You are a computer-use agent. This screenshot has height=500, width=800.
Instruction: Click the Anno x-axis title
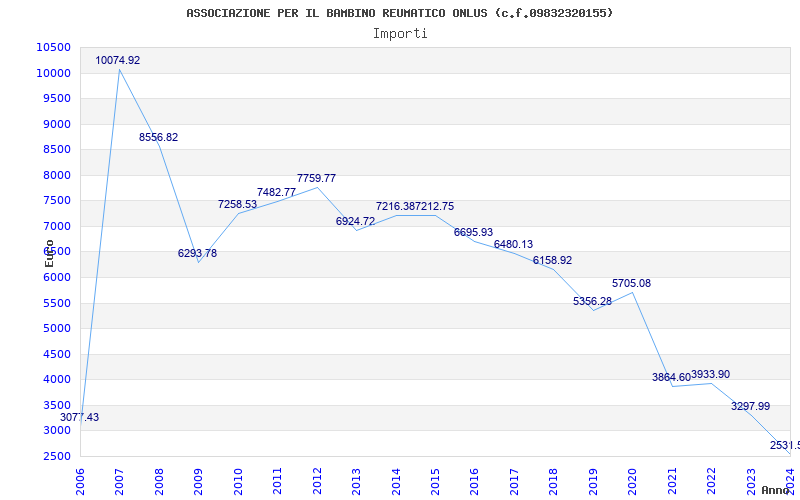point(776,490)
